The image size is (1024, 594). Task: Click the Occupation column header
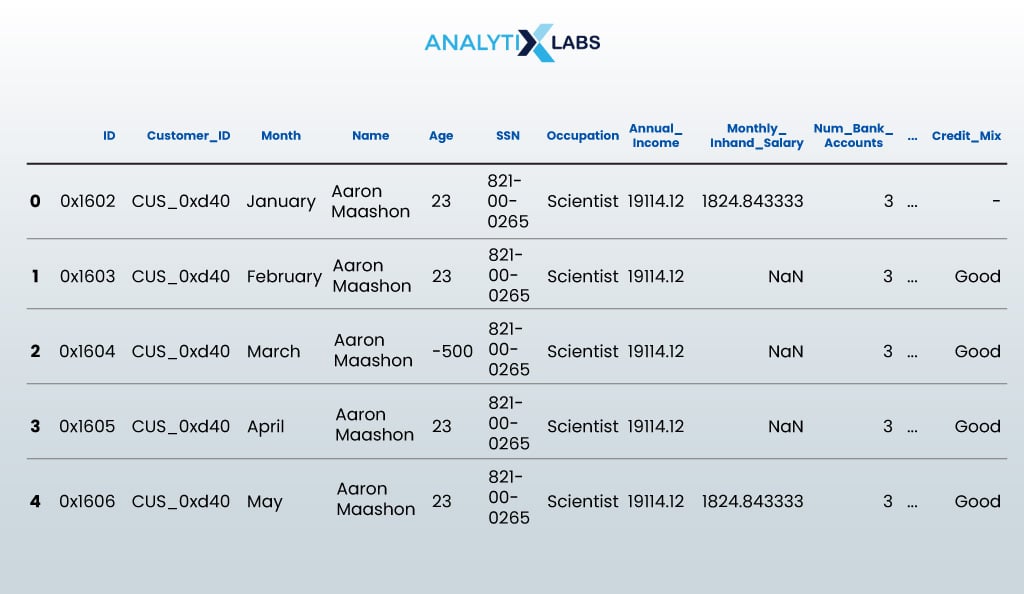pyautogui.click(x=583, y=136)
